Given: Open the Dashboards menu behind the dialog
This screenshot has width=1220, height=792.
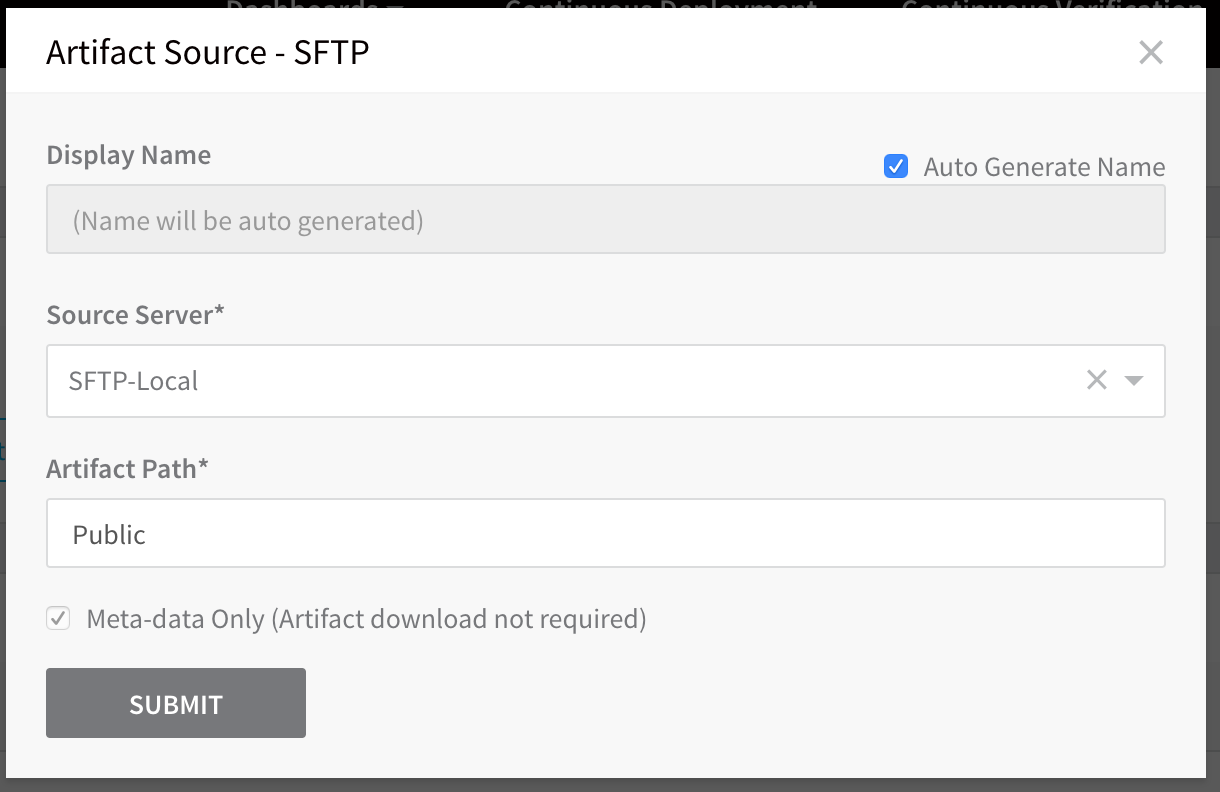Looking at the screenshot, I should 313,5.
